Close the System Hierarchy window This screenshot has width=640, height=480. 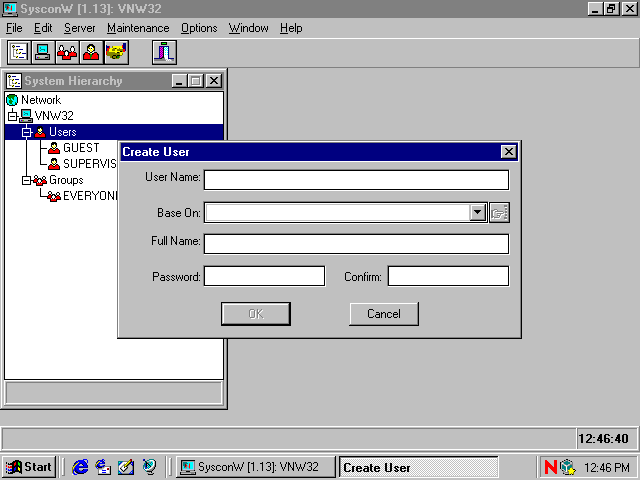(x=213, y=81)
